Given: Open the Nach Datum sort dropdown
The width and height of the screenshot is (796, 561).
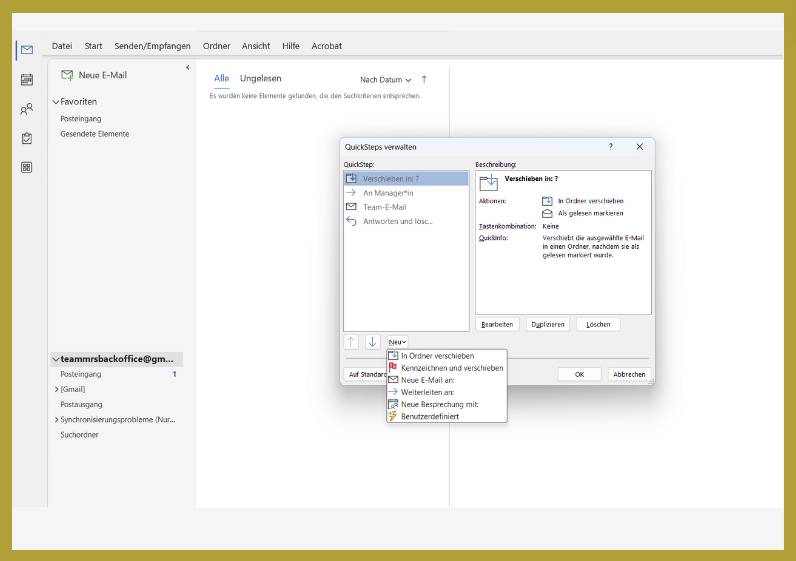Looking at the screenshot, I should pos(385,80).
